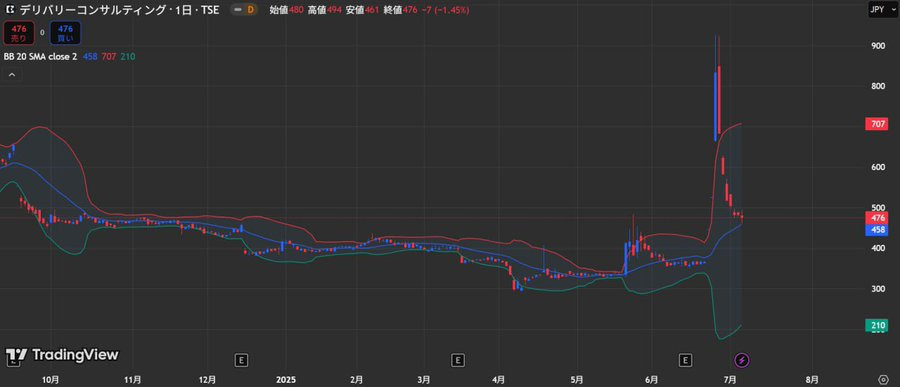The image size is (900, 387).
Task: Open the earnings E marker after 6月
Action: [x=685, y=361]
